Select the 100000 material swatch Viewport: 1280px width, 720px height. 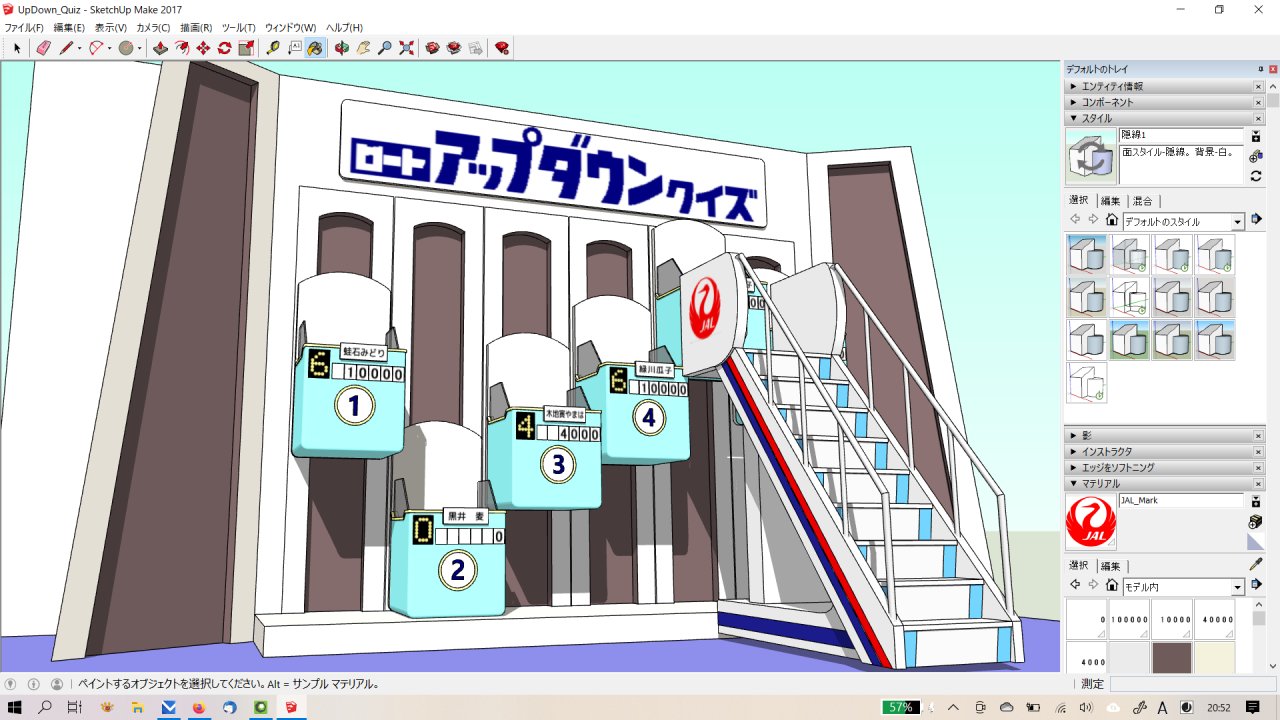(x=1129, y=620)
